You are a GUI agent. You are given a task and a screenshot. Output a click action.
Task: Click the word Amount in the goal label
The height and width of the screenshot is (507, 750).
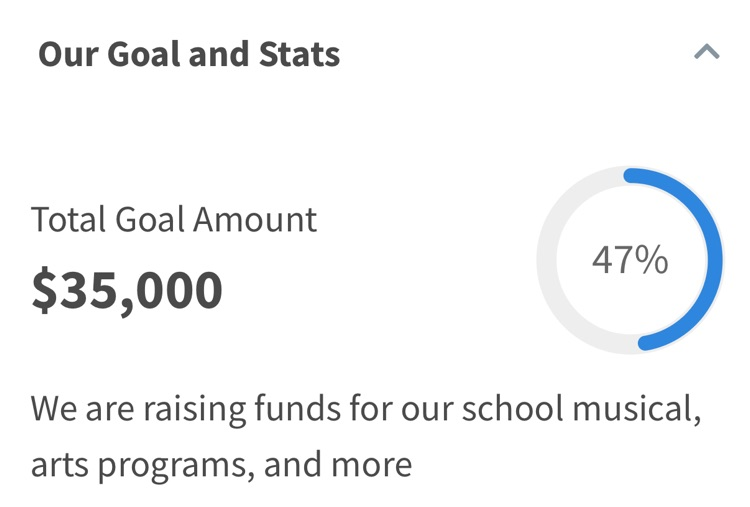point(255,219)
